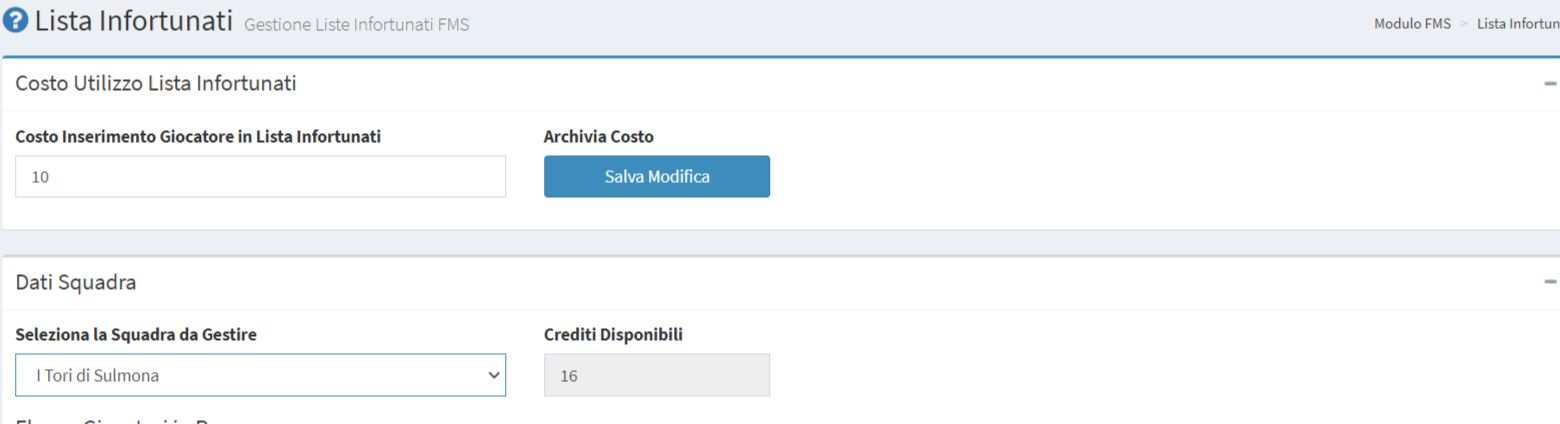This screenshot has width=1560, height=424.
Task: Click the Dati Squadra header text
Action: pos(76,283)
